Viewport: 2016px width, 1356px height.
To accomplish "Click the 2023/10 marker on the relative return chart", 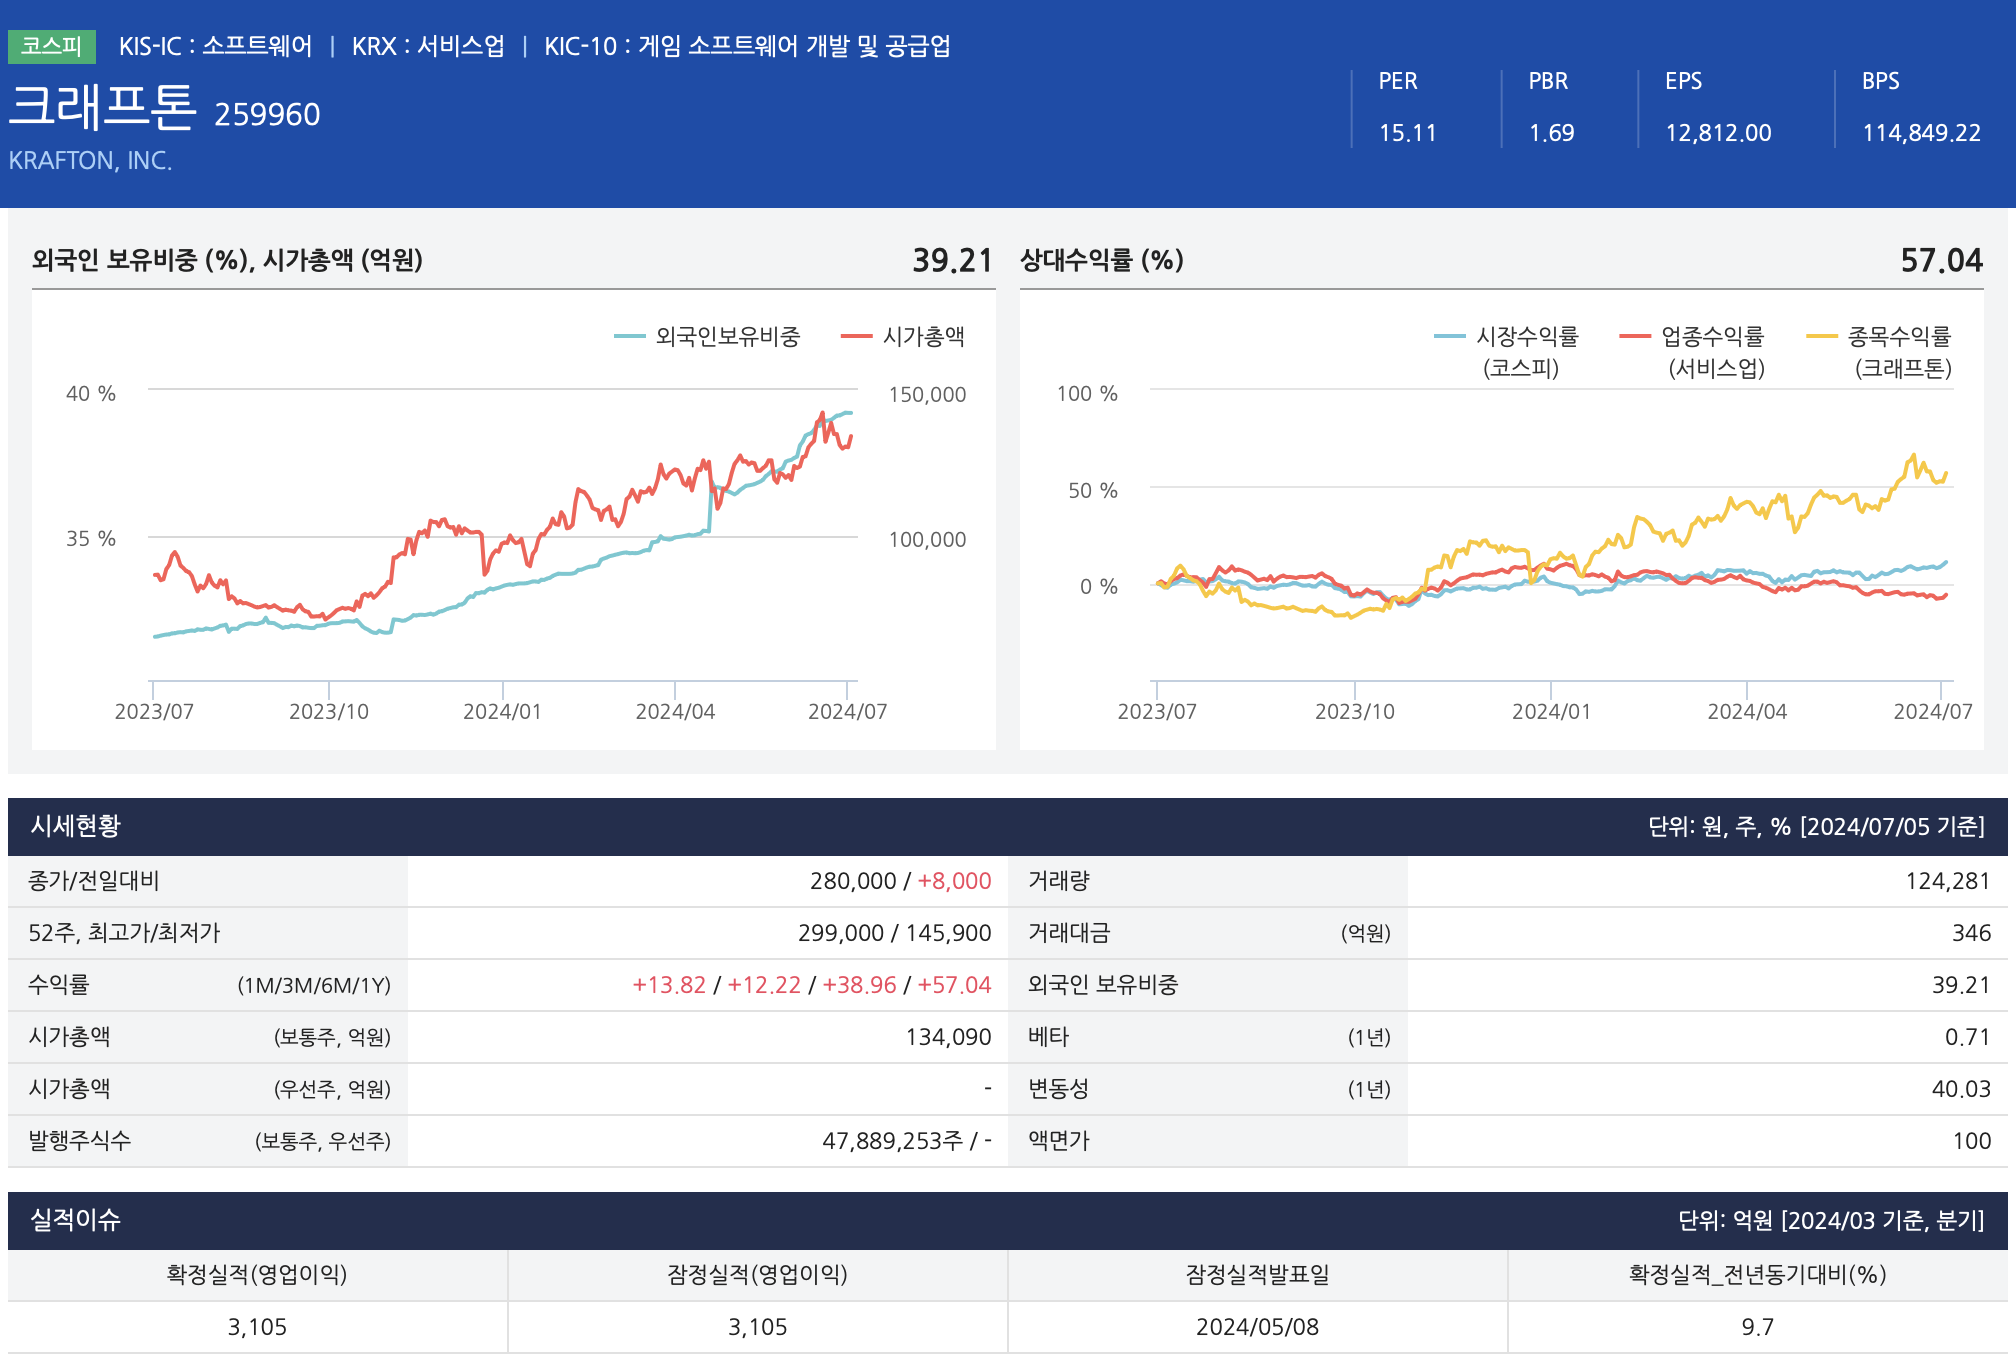I will point(1354,711).
